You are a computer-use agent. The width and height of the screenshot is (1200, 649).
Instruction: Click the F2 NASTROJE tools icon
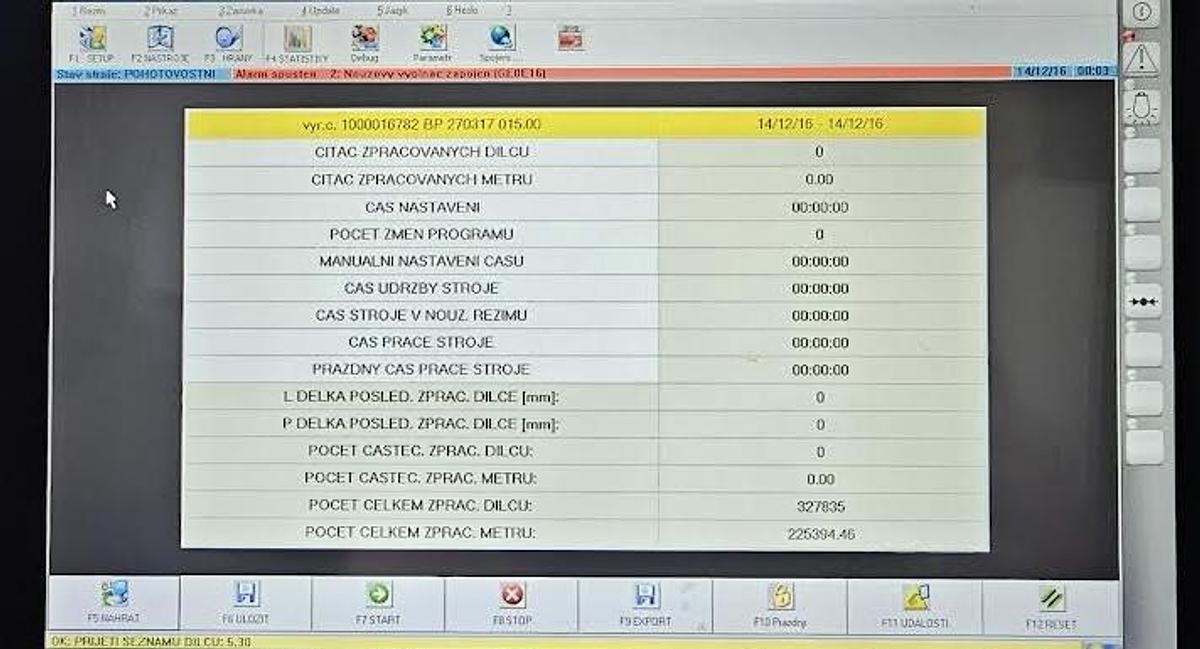[x=160, y=40]
